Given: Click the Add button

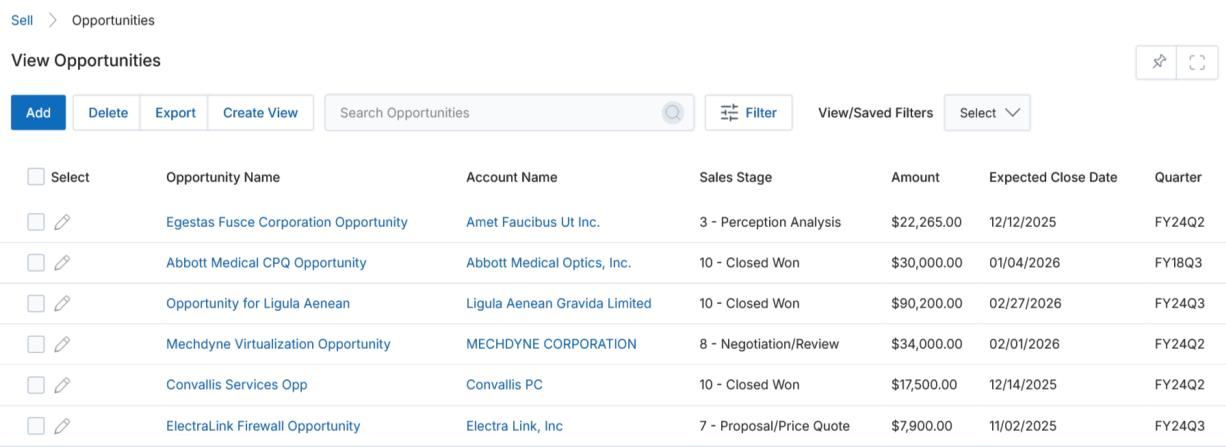Looking at the screenshot, I should [x=38, y=113].
